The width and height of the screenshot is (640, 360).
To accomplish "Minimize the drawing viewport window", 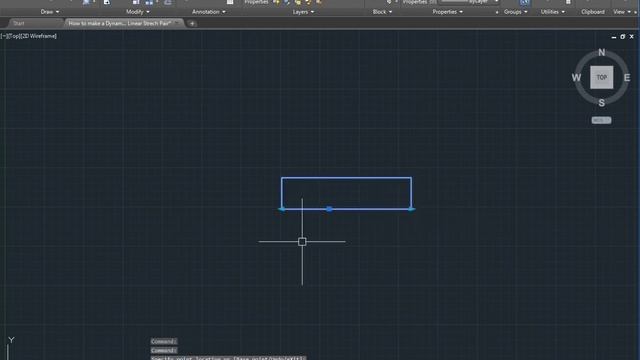I will coord(614,37).
